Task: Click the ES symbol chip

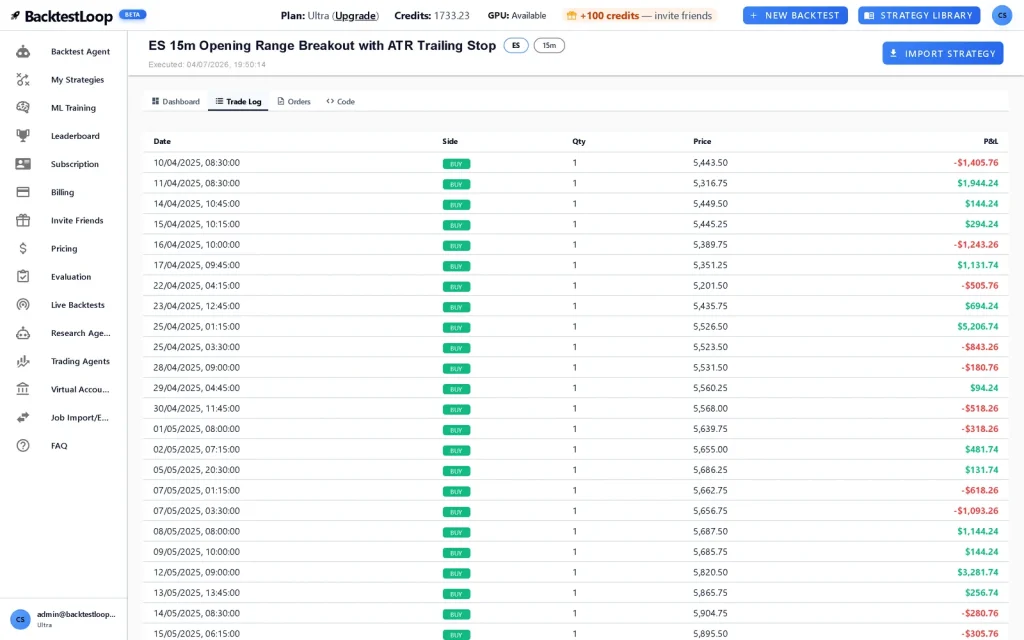Action: 516,46
